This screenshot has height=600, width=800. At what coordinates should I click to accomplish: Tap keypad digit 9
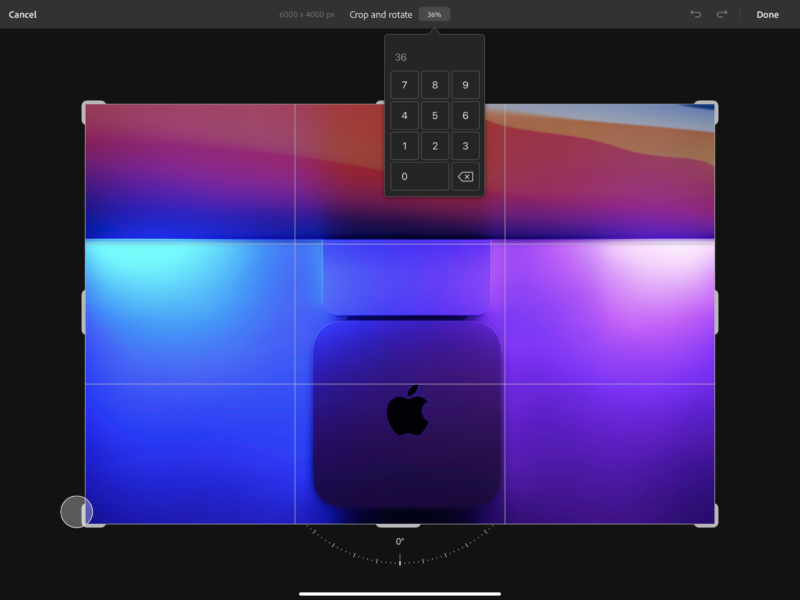465,85
